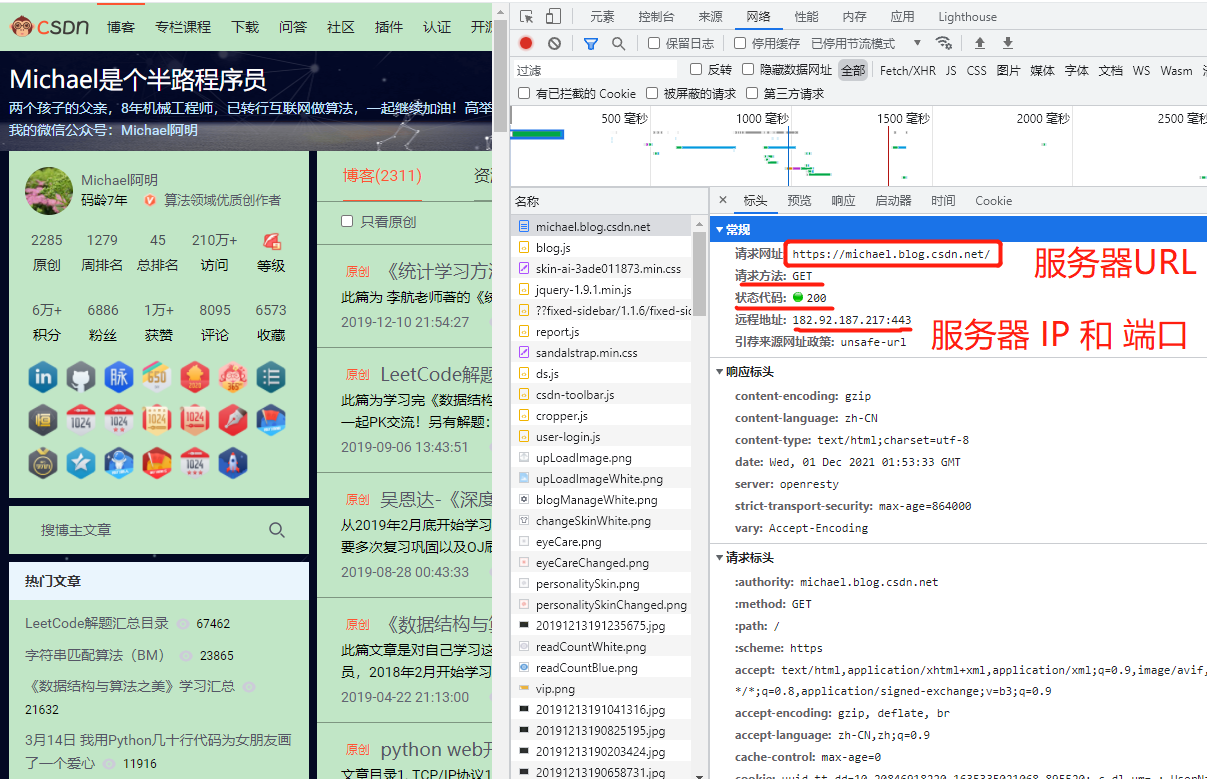
Task: Switch to the 预览 tab in request details
Action: click(x=799, y=200)
